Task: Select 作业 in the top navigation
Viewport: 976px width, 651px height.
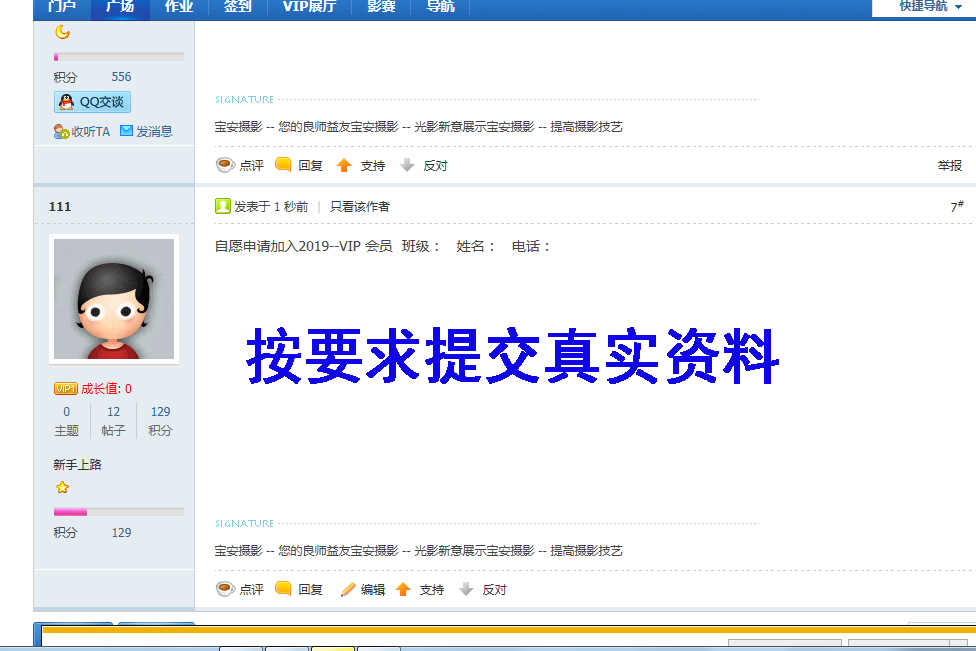Action: [179, 7]
